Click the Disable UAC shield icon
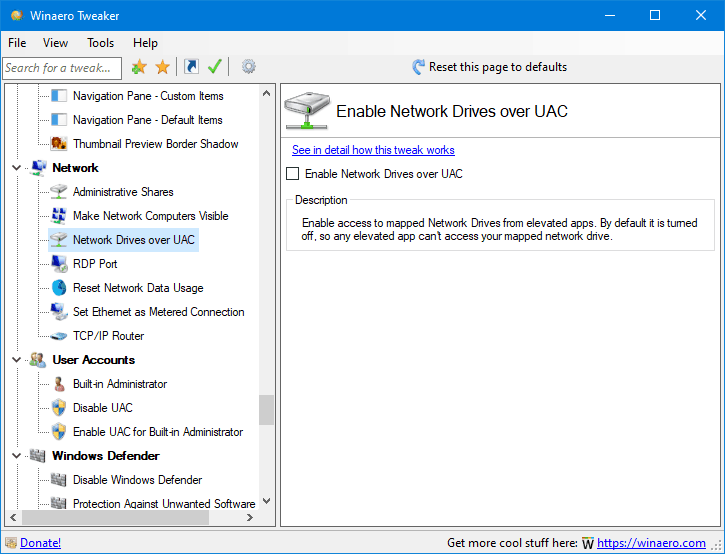The height and width of the screenshot is (554, 725). coord(59,408)
